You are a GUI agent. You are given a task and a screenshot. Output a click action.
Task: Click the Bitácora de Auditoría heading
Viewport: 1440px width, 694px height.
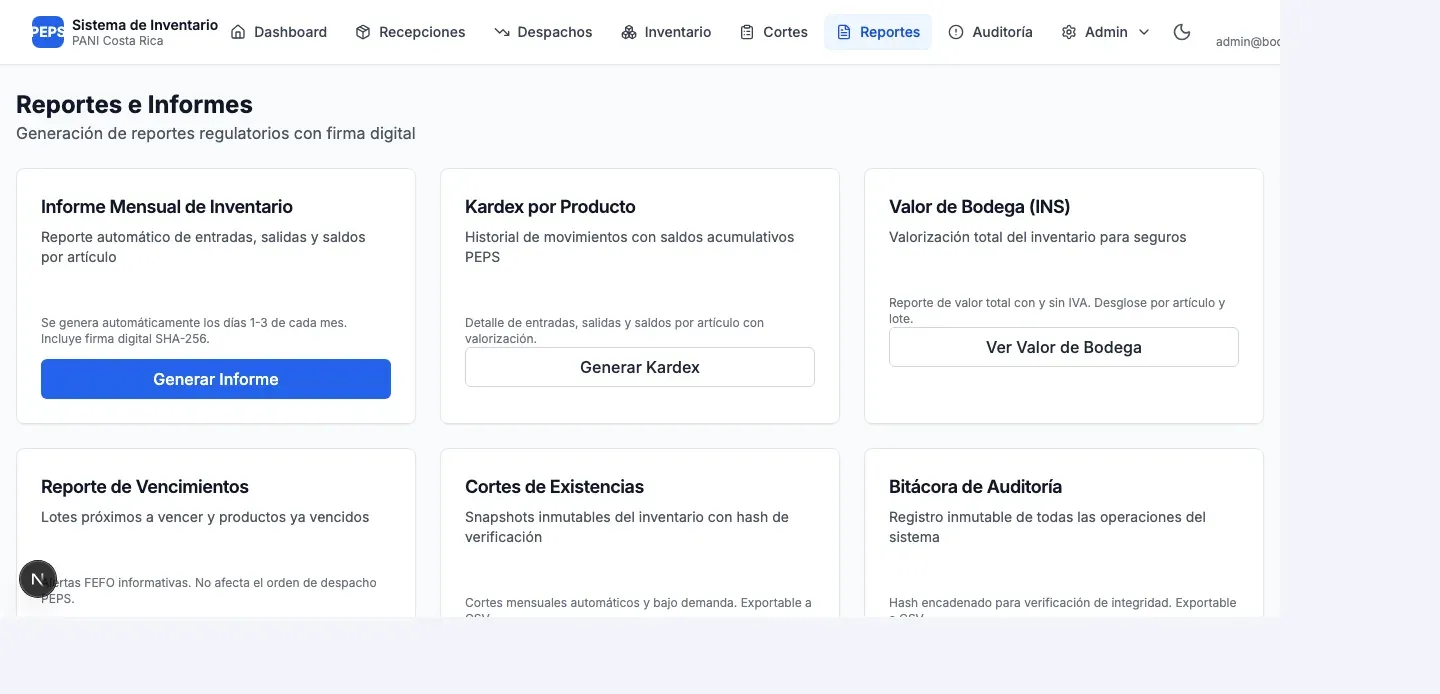pyautogui.click(x=975, y=487)
